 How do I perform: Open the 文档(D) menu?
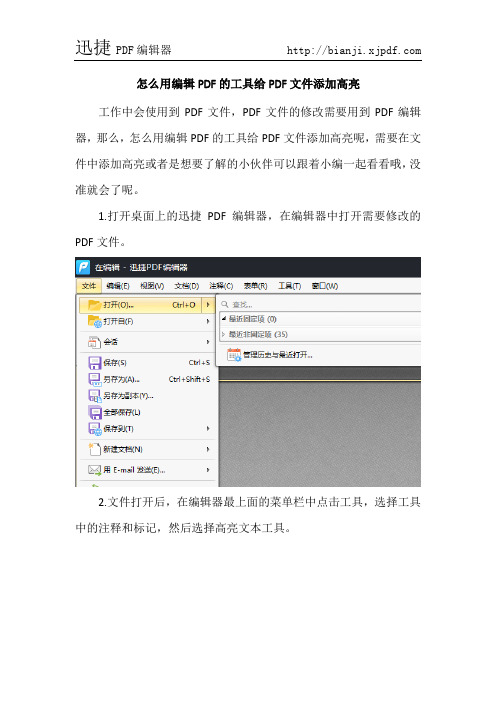[186, 286]
